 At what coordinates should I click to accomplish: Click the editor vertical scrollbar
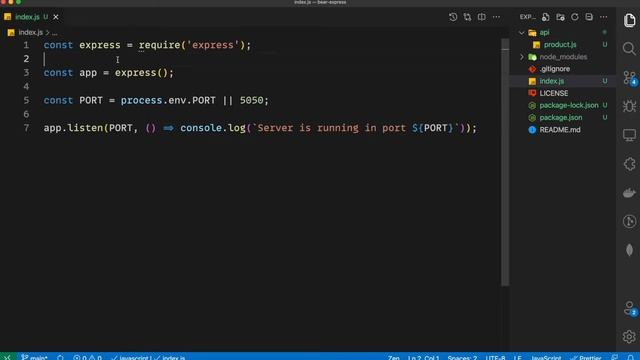click(505, 162)
